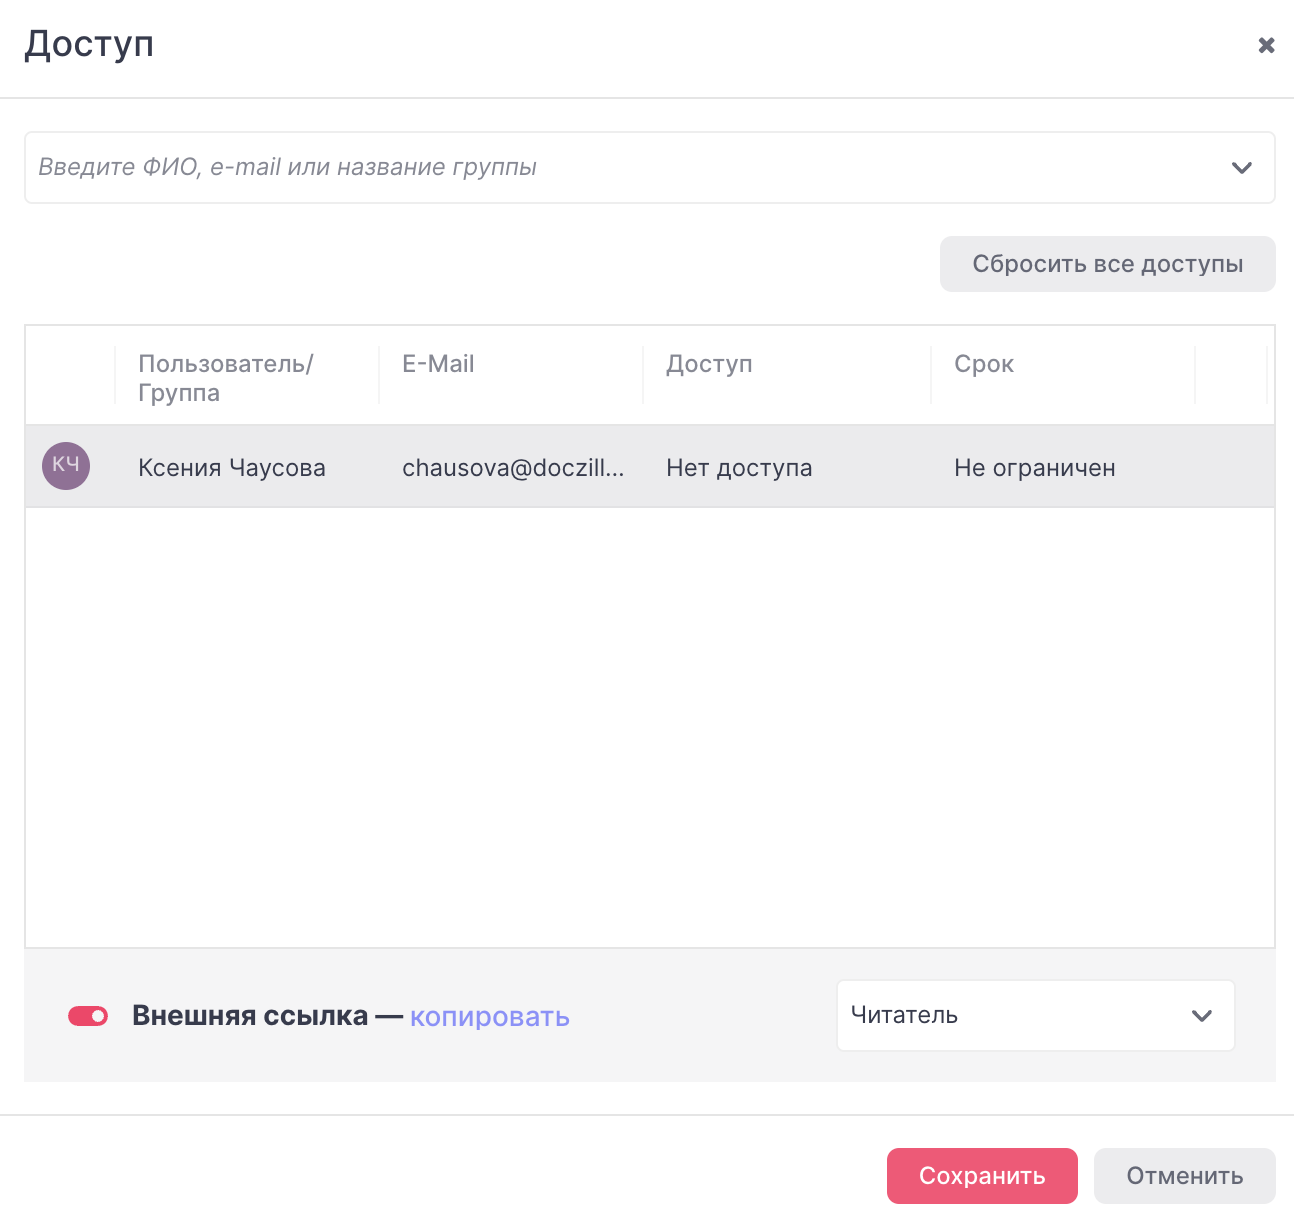Close the Доступ dialog with the X icon

pyautogui.click(x=1266, y=45)
